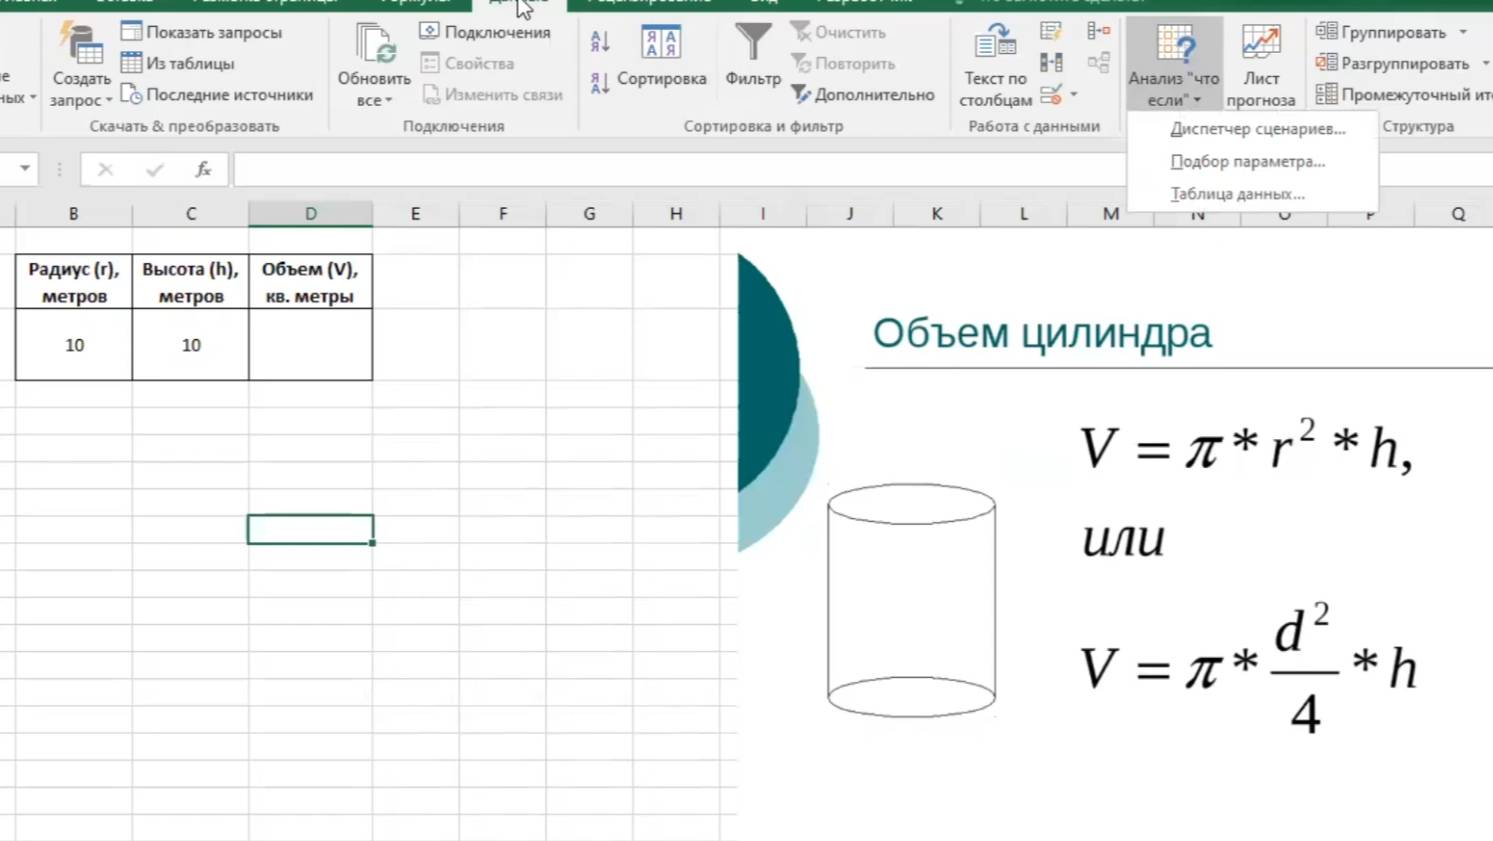Click the Remove Duplicates icon
1493x841 pixels.
1050,63
